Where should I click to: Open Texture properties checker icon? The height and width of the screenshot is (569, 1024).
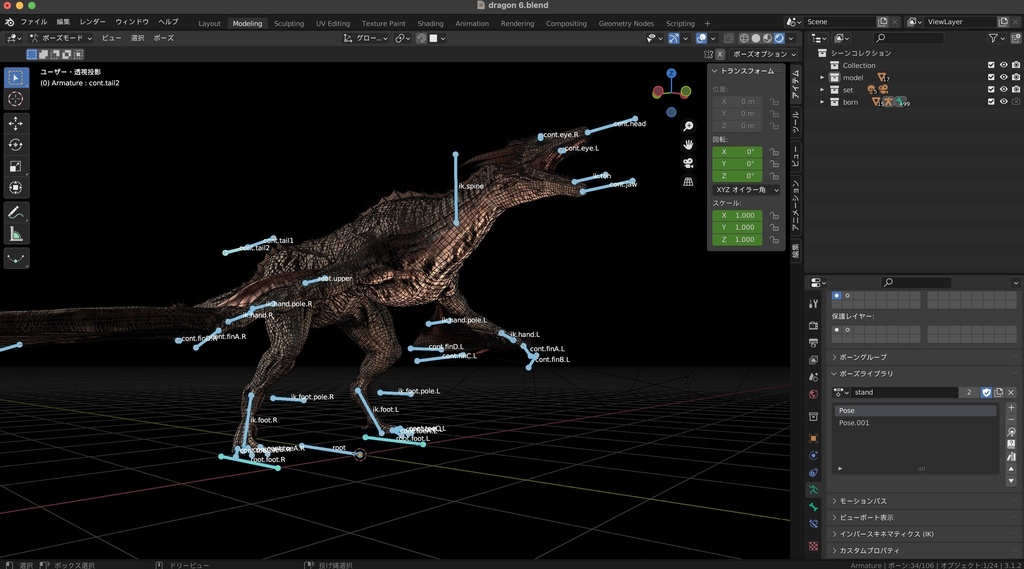pyautogui.click(x=813, y=545)
